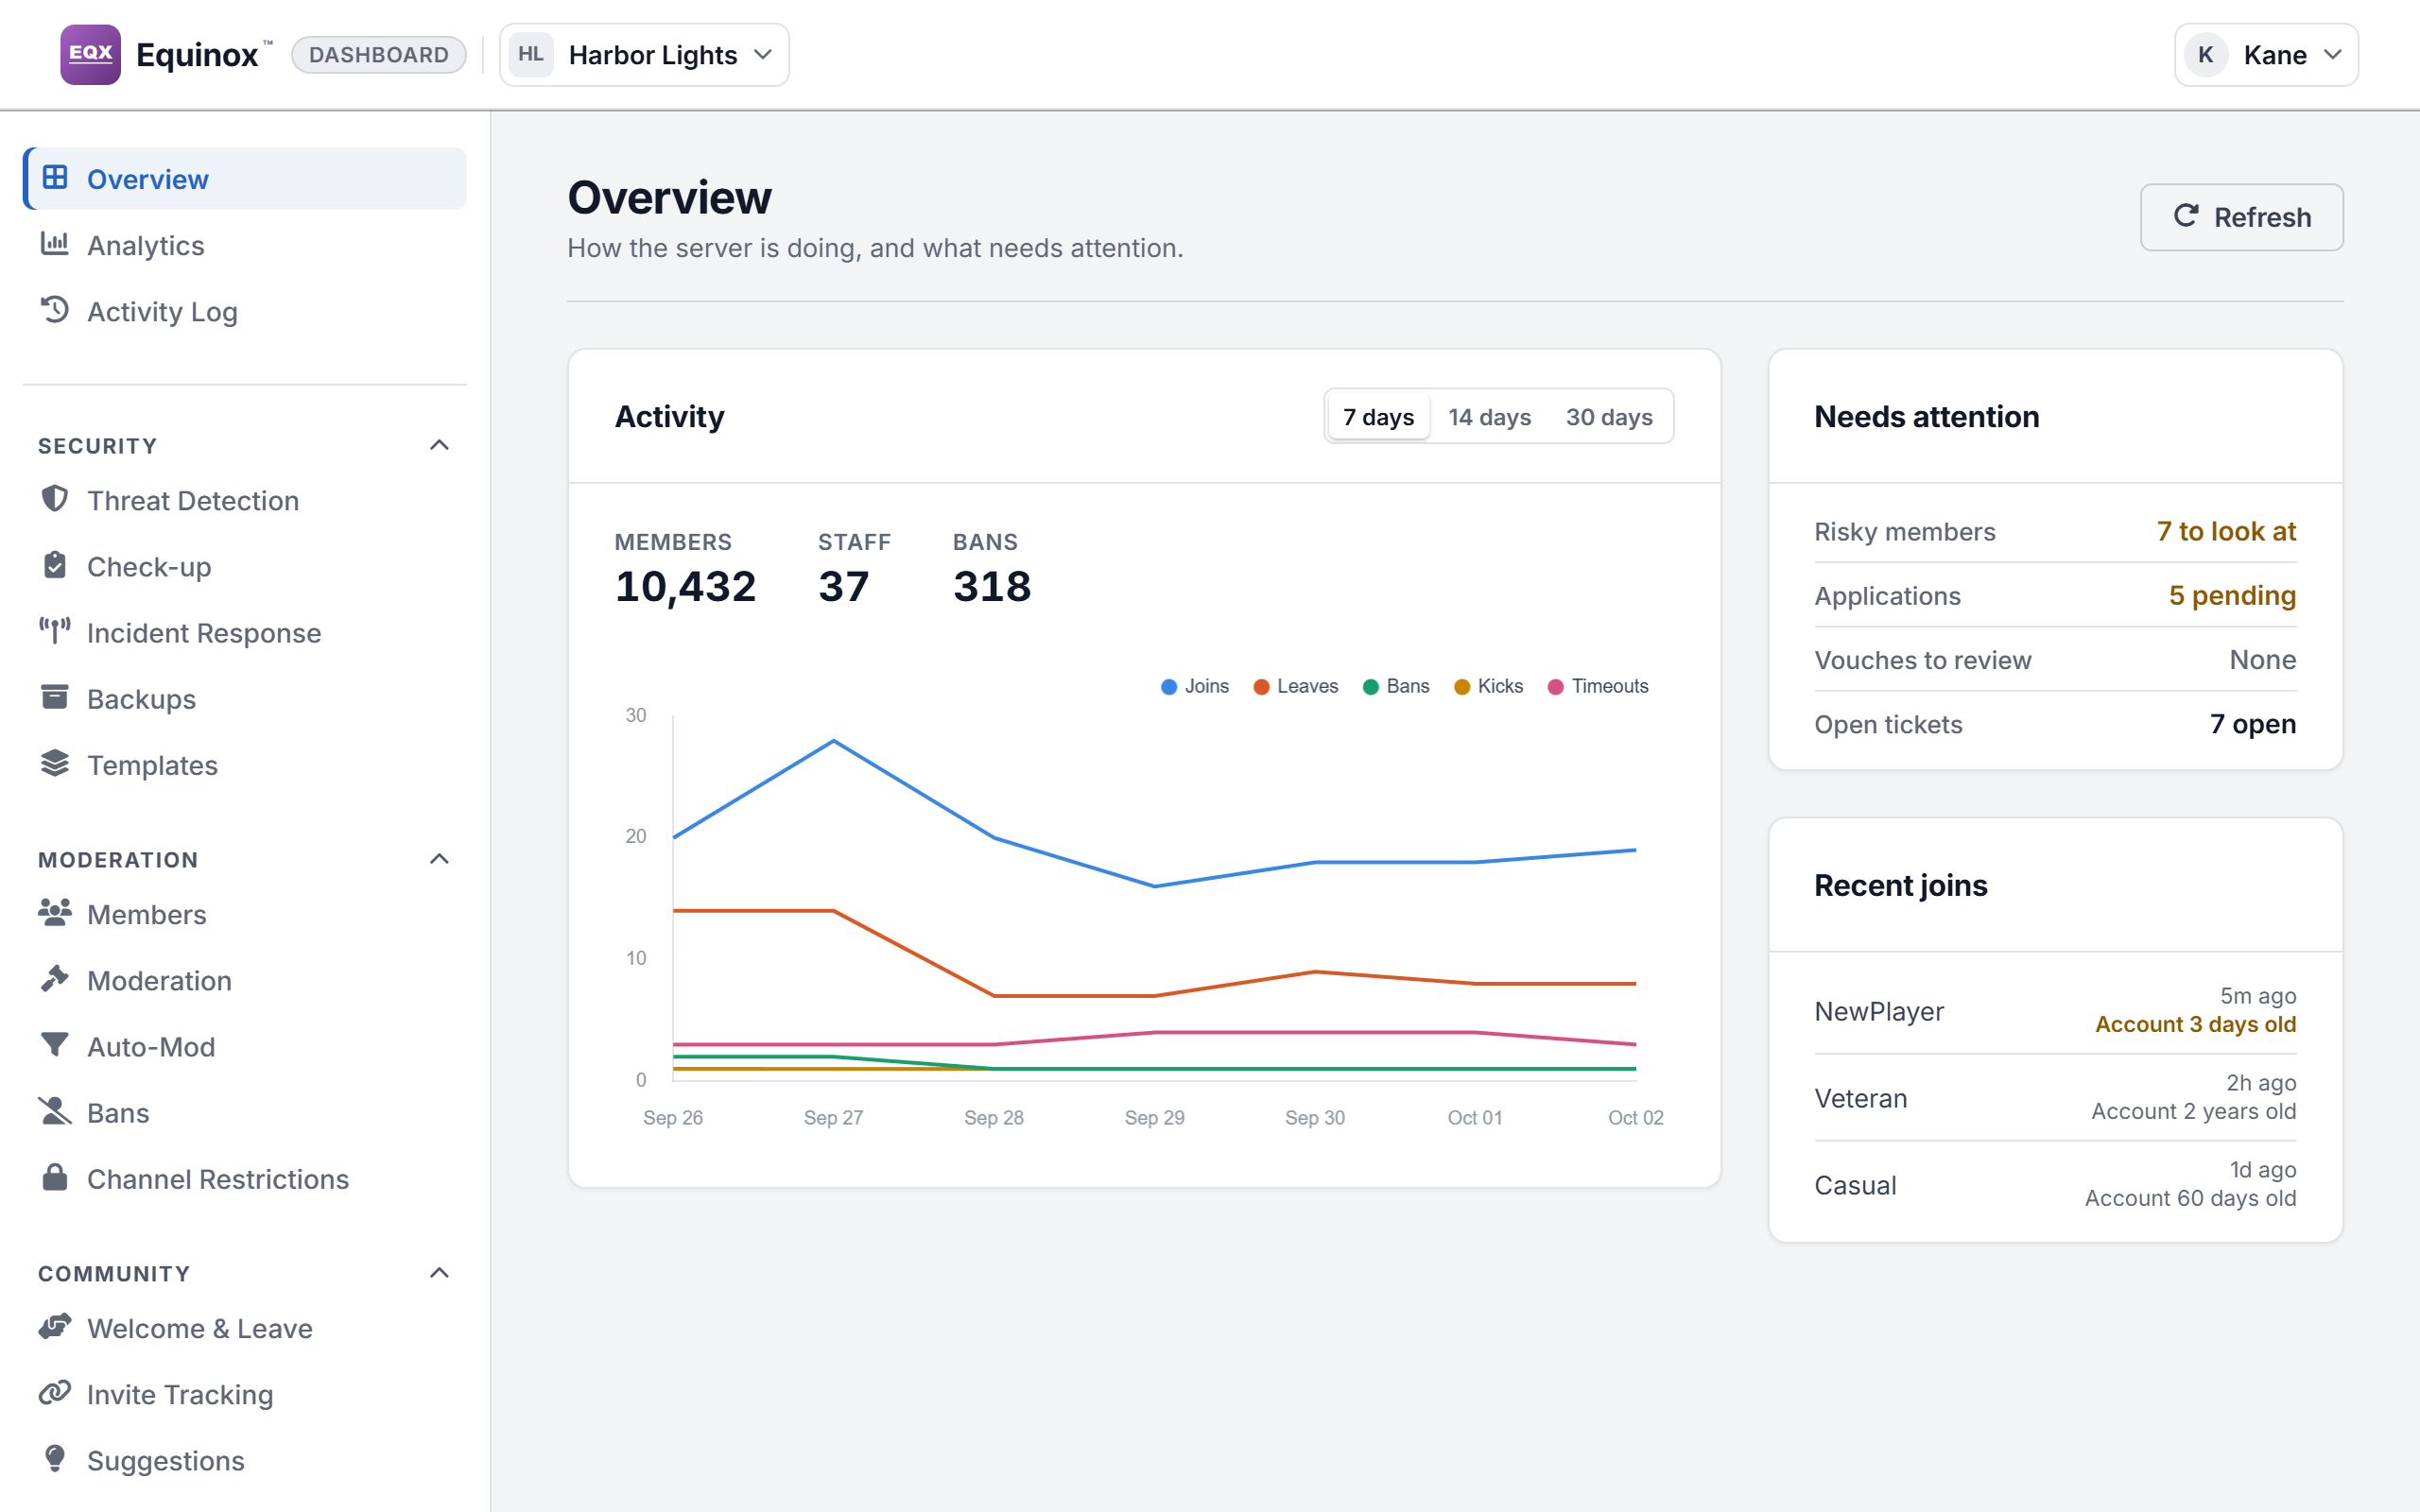
Task: Go to Channel Restrictions page
Action: 245,1178
